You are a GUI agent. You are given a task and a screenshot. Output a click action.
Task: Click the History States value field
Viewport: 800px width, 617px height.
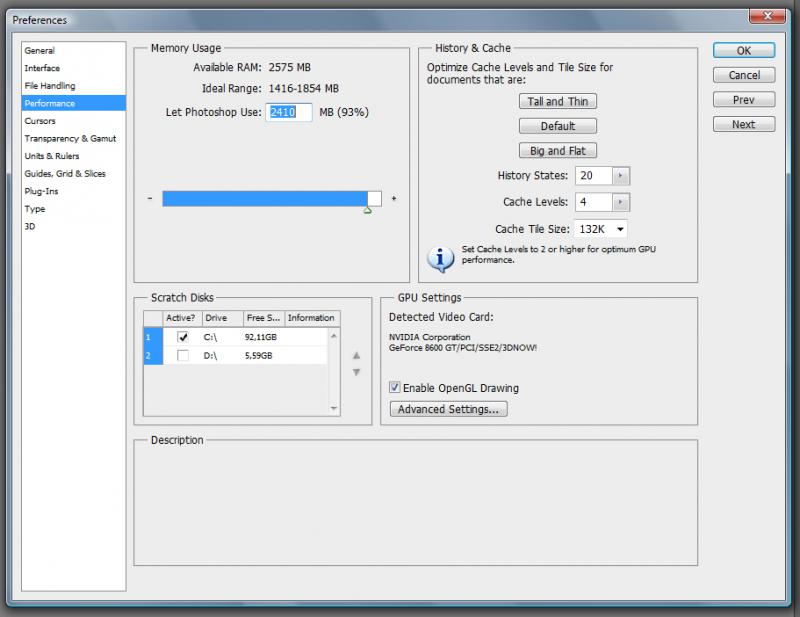coord(593,176)
